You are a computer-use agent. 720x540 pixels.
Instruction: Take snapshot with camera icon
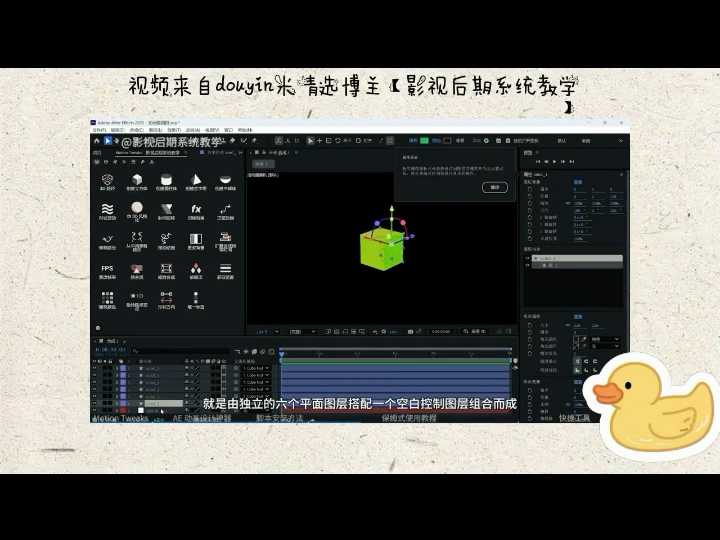pyautogui.click(x=410, y=332)
